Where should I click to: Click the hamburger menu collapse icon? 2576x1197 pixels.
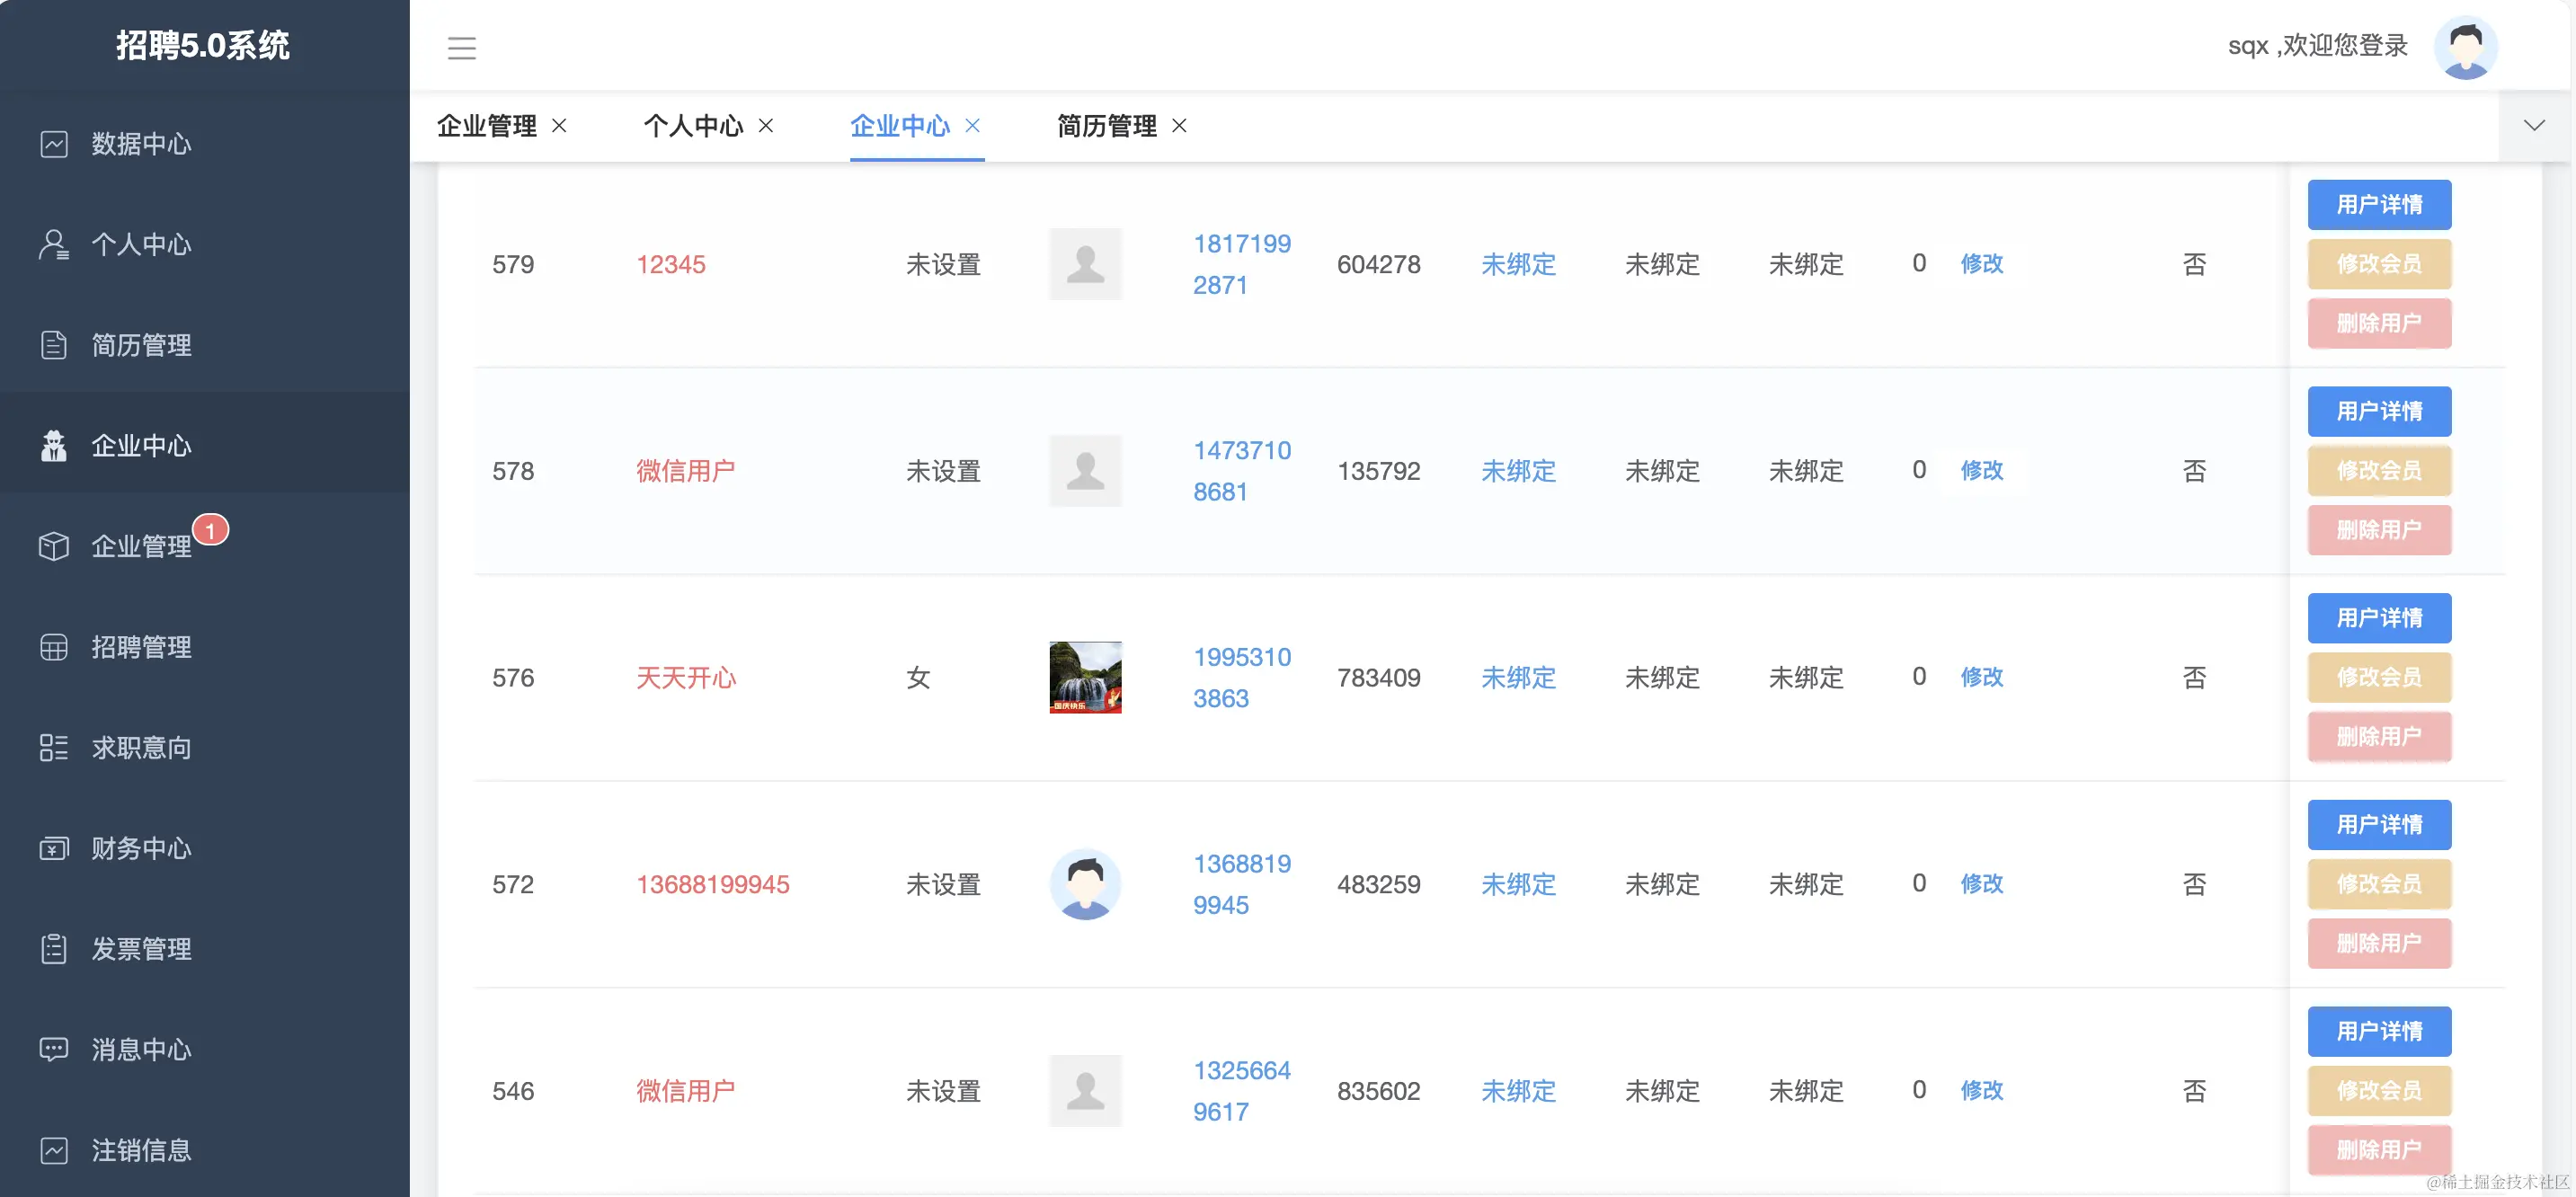461,48
